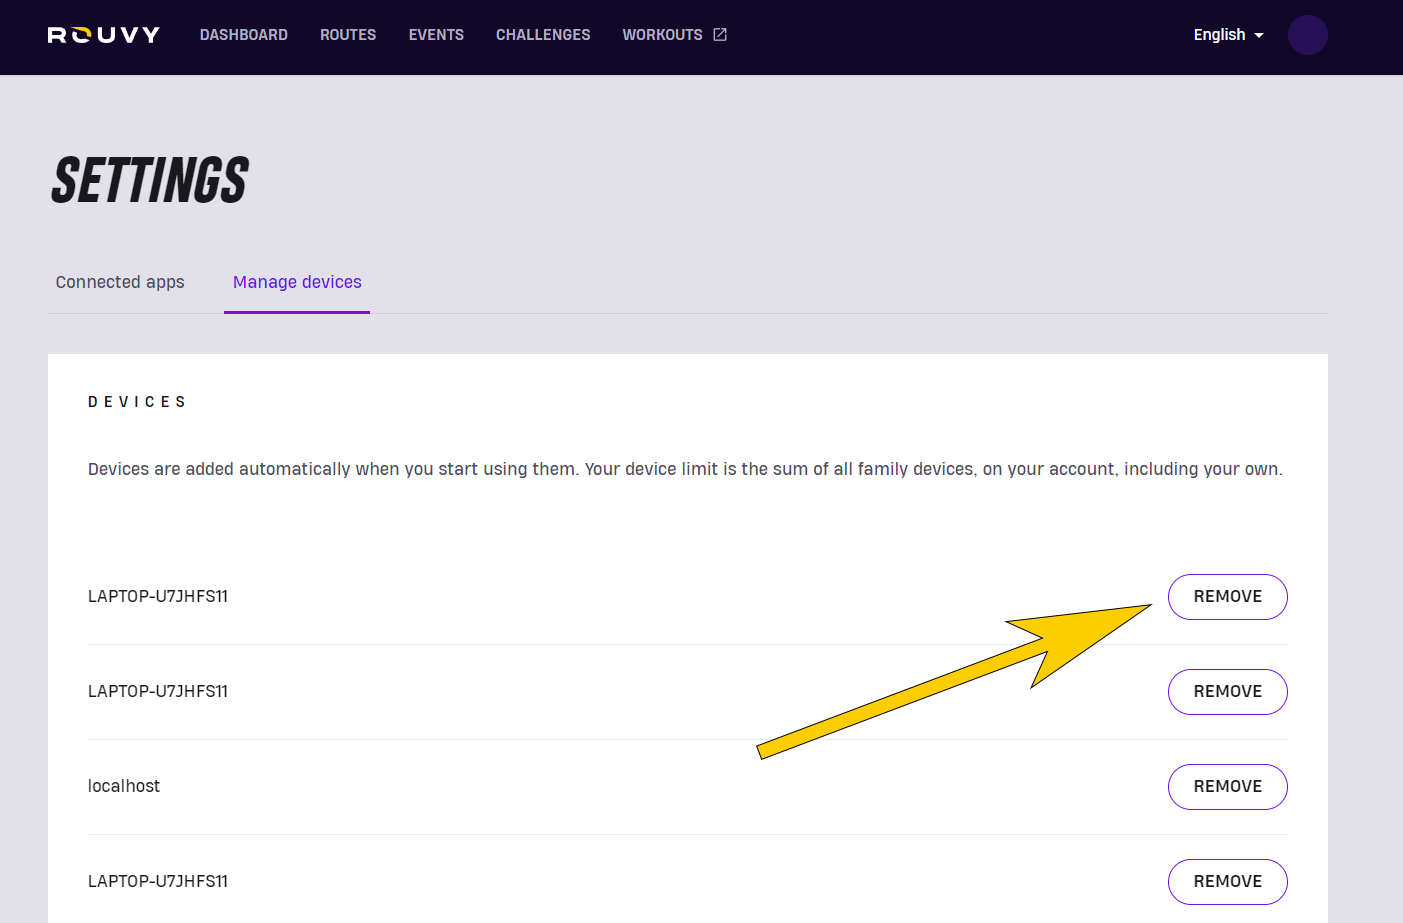Remove the second LAPTOP-U7JHFS11 device
Viewport: 1403px width, 923px height.
coord(1227,692)
